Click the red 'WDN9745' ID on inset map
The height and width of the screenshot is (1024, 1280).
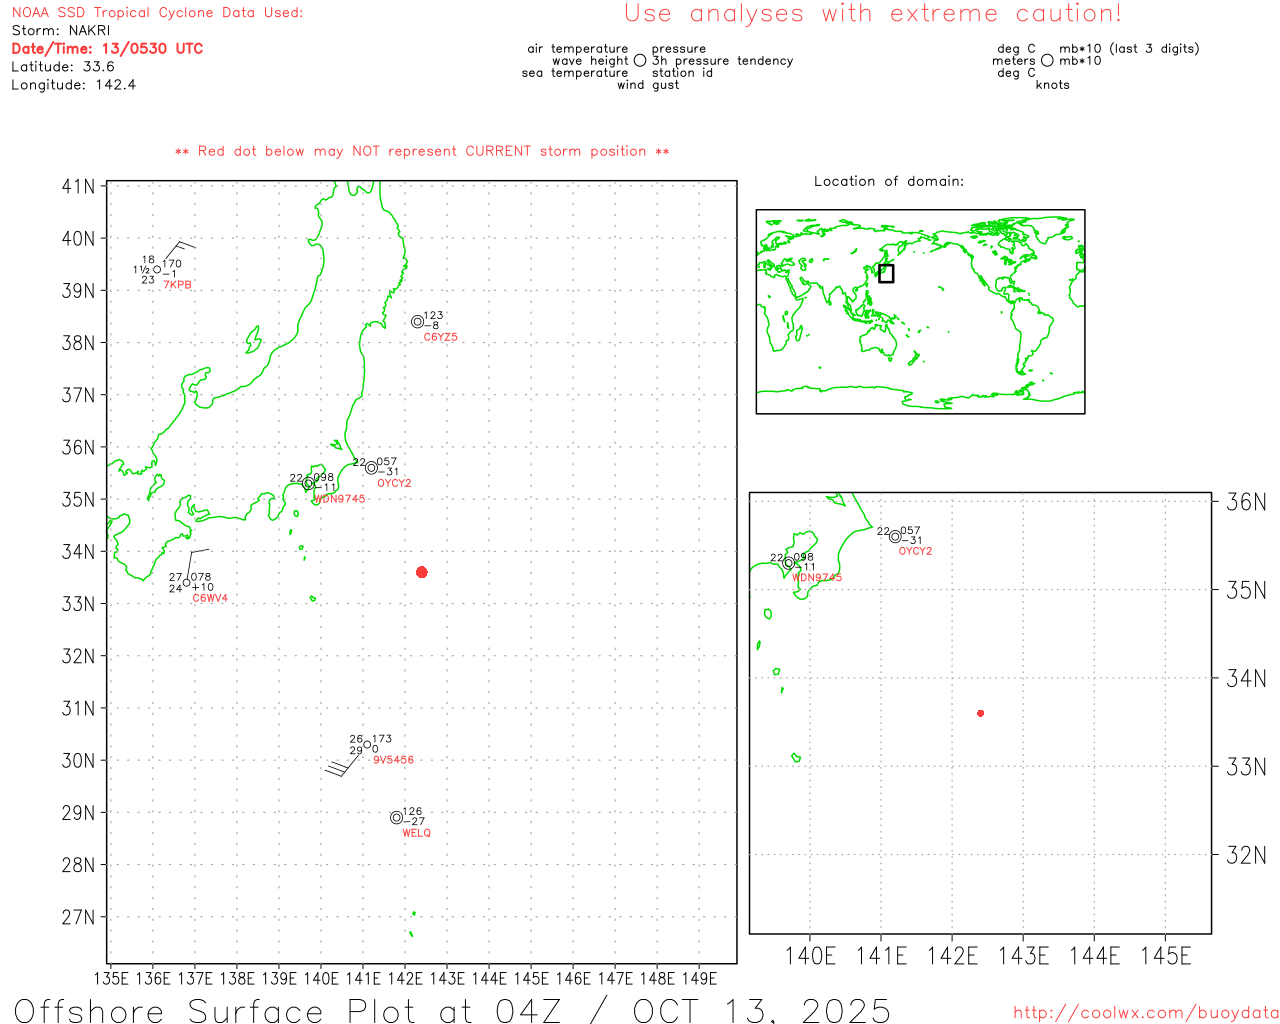pyautogui.click(x=817, y=578)
